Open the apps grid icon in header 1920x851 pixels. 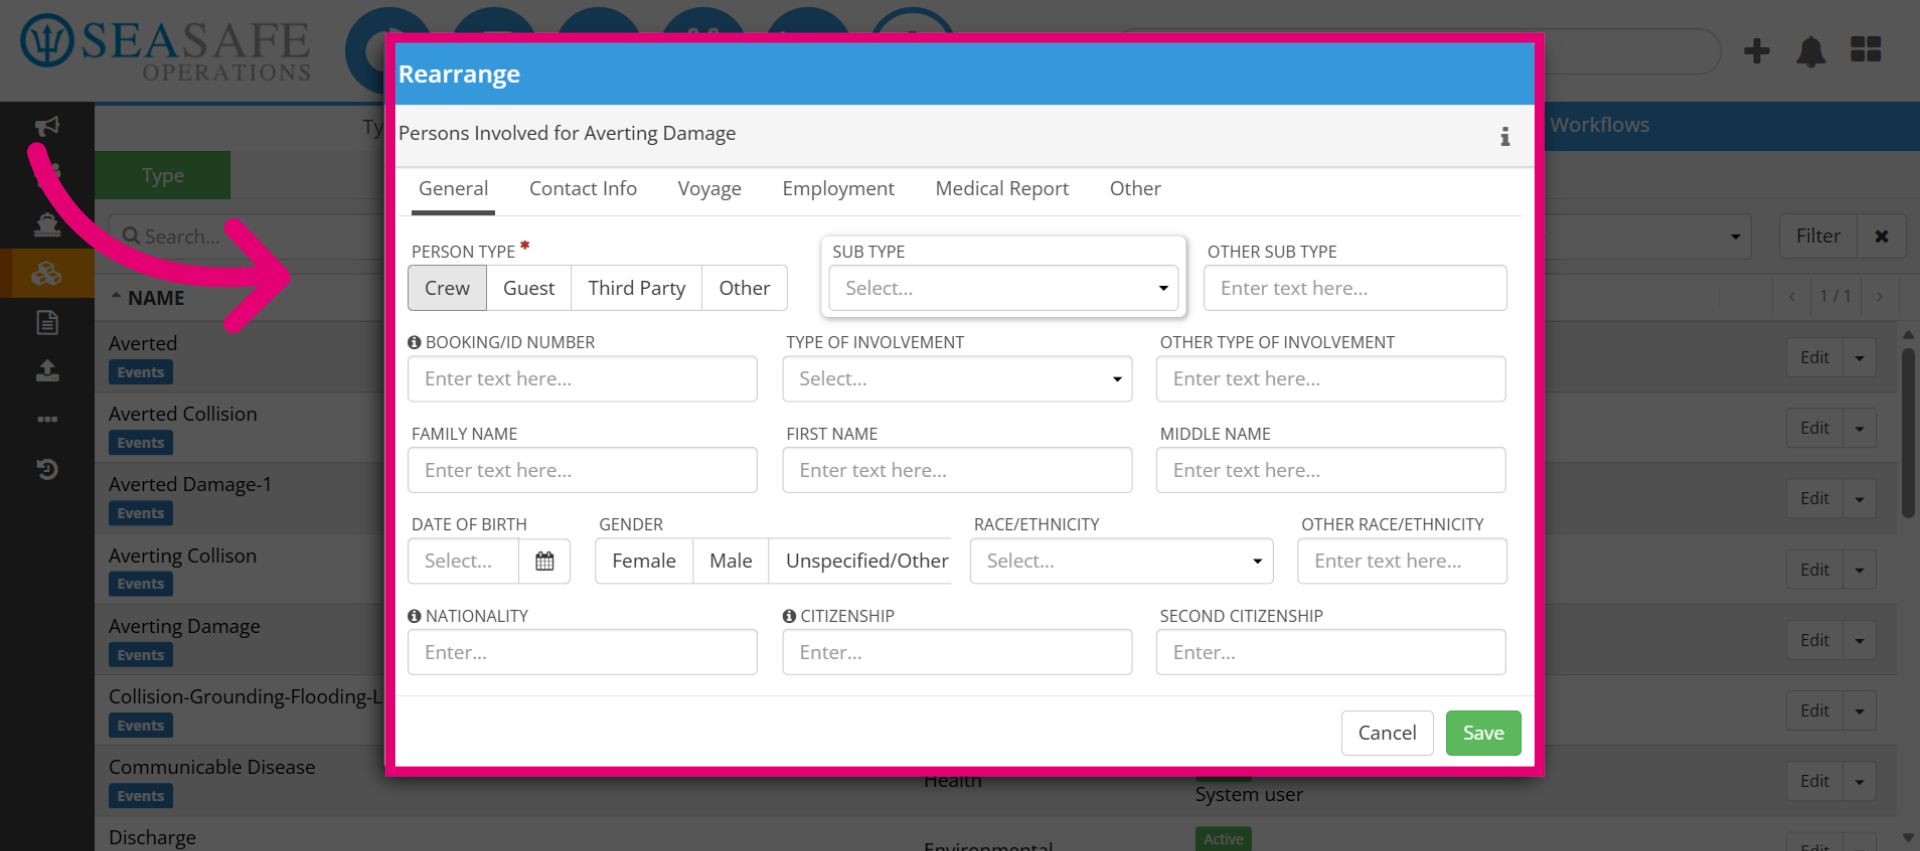[x=1865, y=49]
